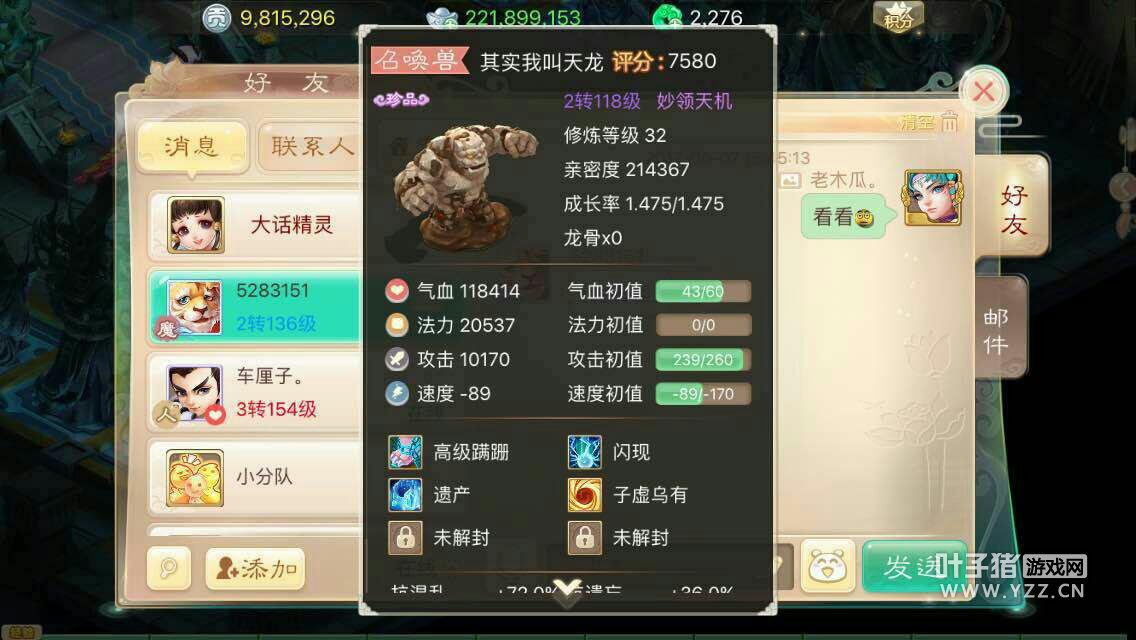Open chat with 车厘子。
The width and height of the screenshot is (1136, 640).
[x=254, y=392]
